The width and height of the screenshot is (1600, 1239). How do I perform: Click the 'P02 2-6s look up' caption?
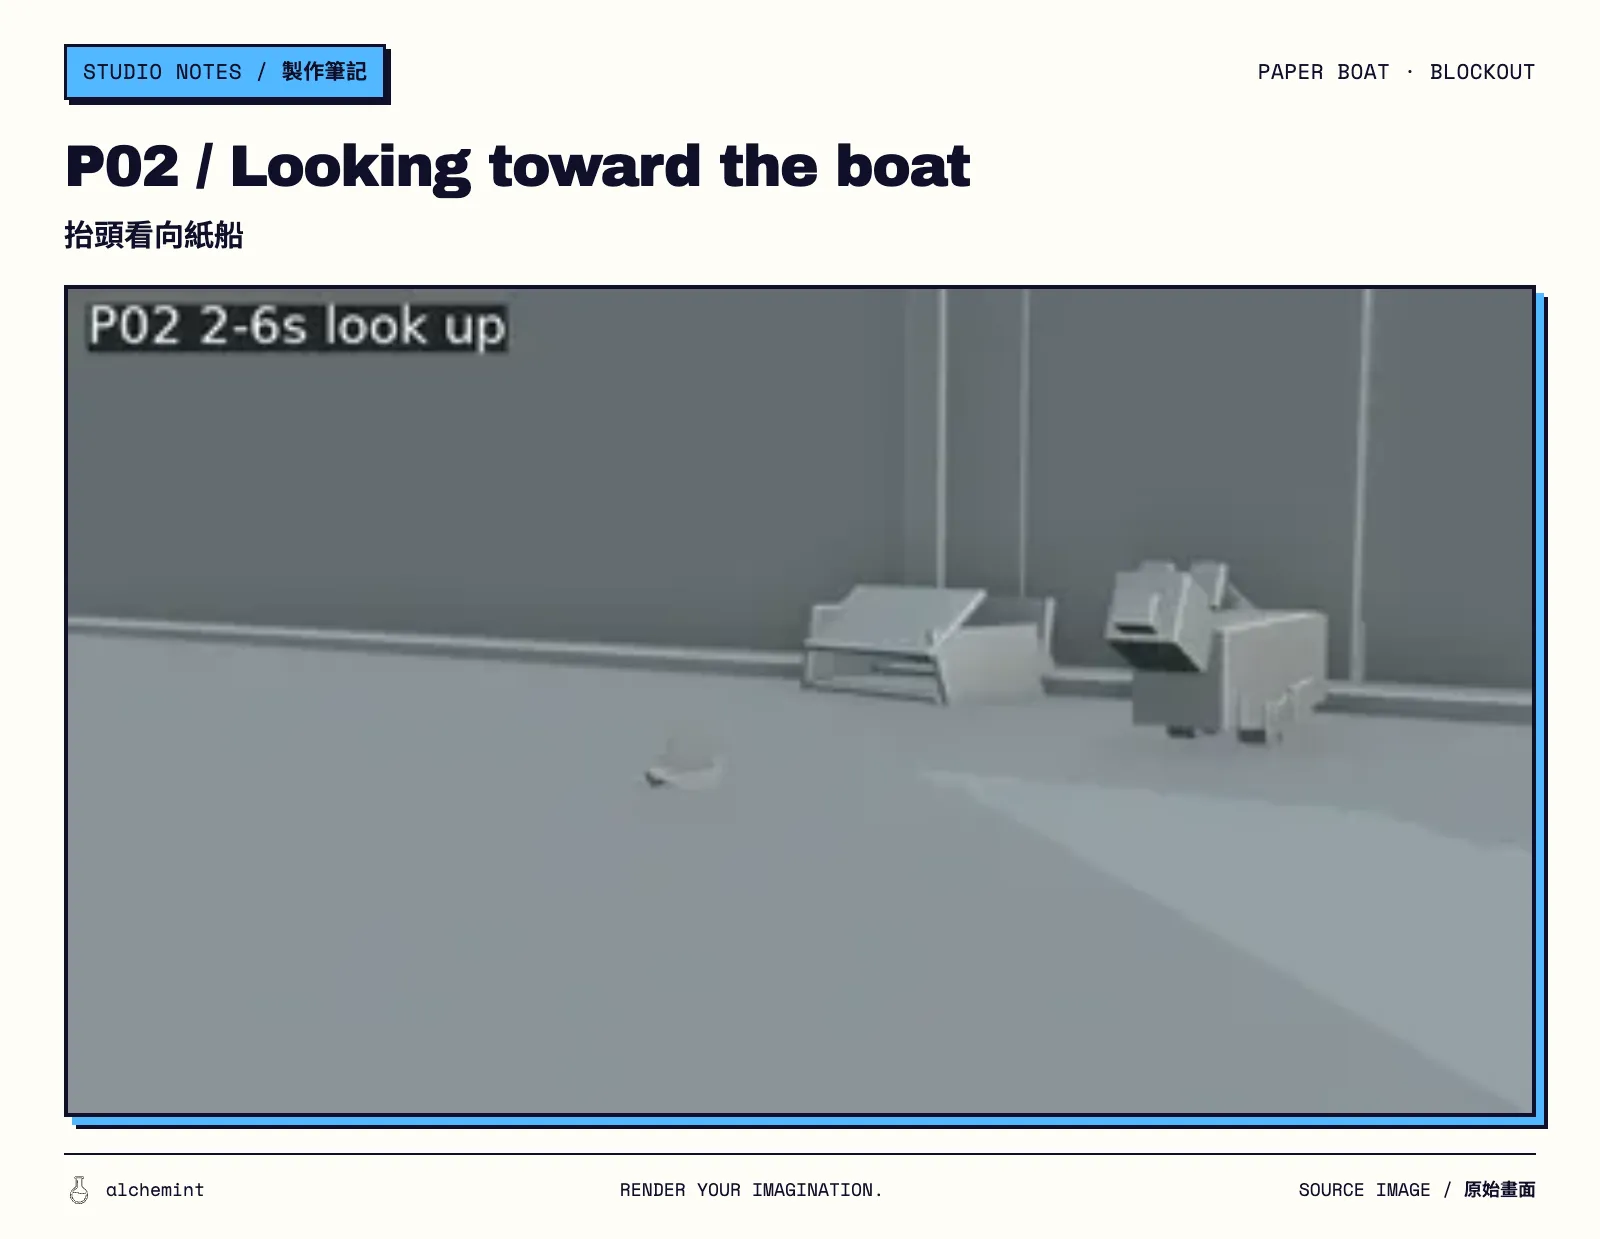[x=298, y=327]
